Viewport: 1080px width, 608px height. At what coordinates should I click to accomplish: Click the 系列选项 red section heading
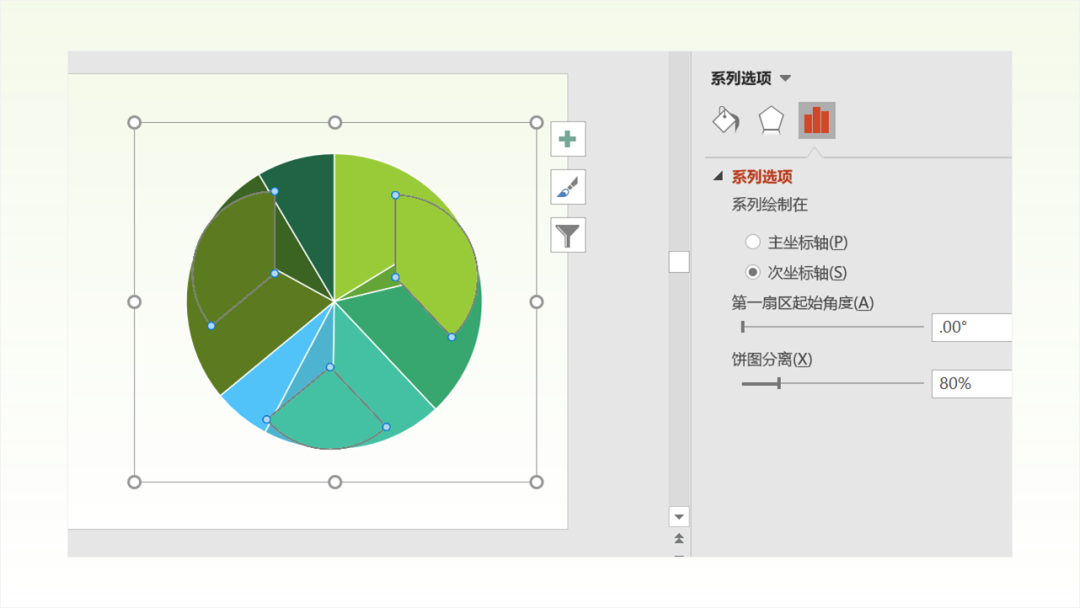point(762,177)
